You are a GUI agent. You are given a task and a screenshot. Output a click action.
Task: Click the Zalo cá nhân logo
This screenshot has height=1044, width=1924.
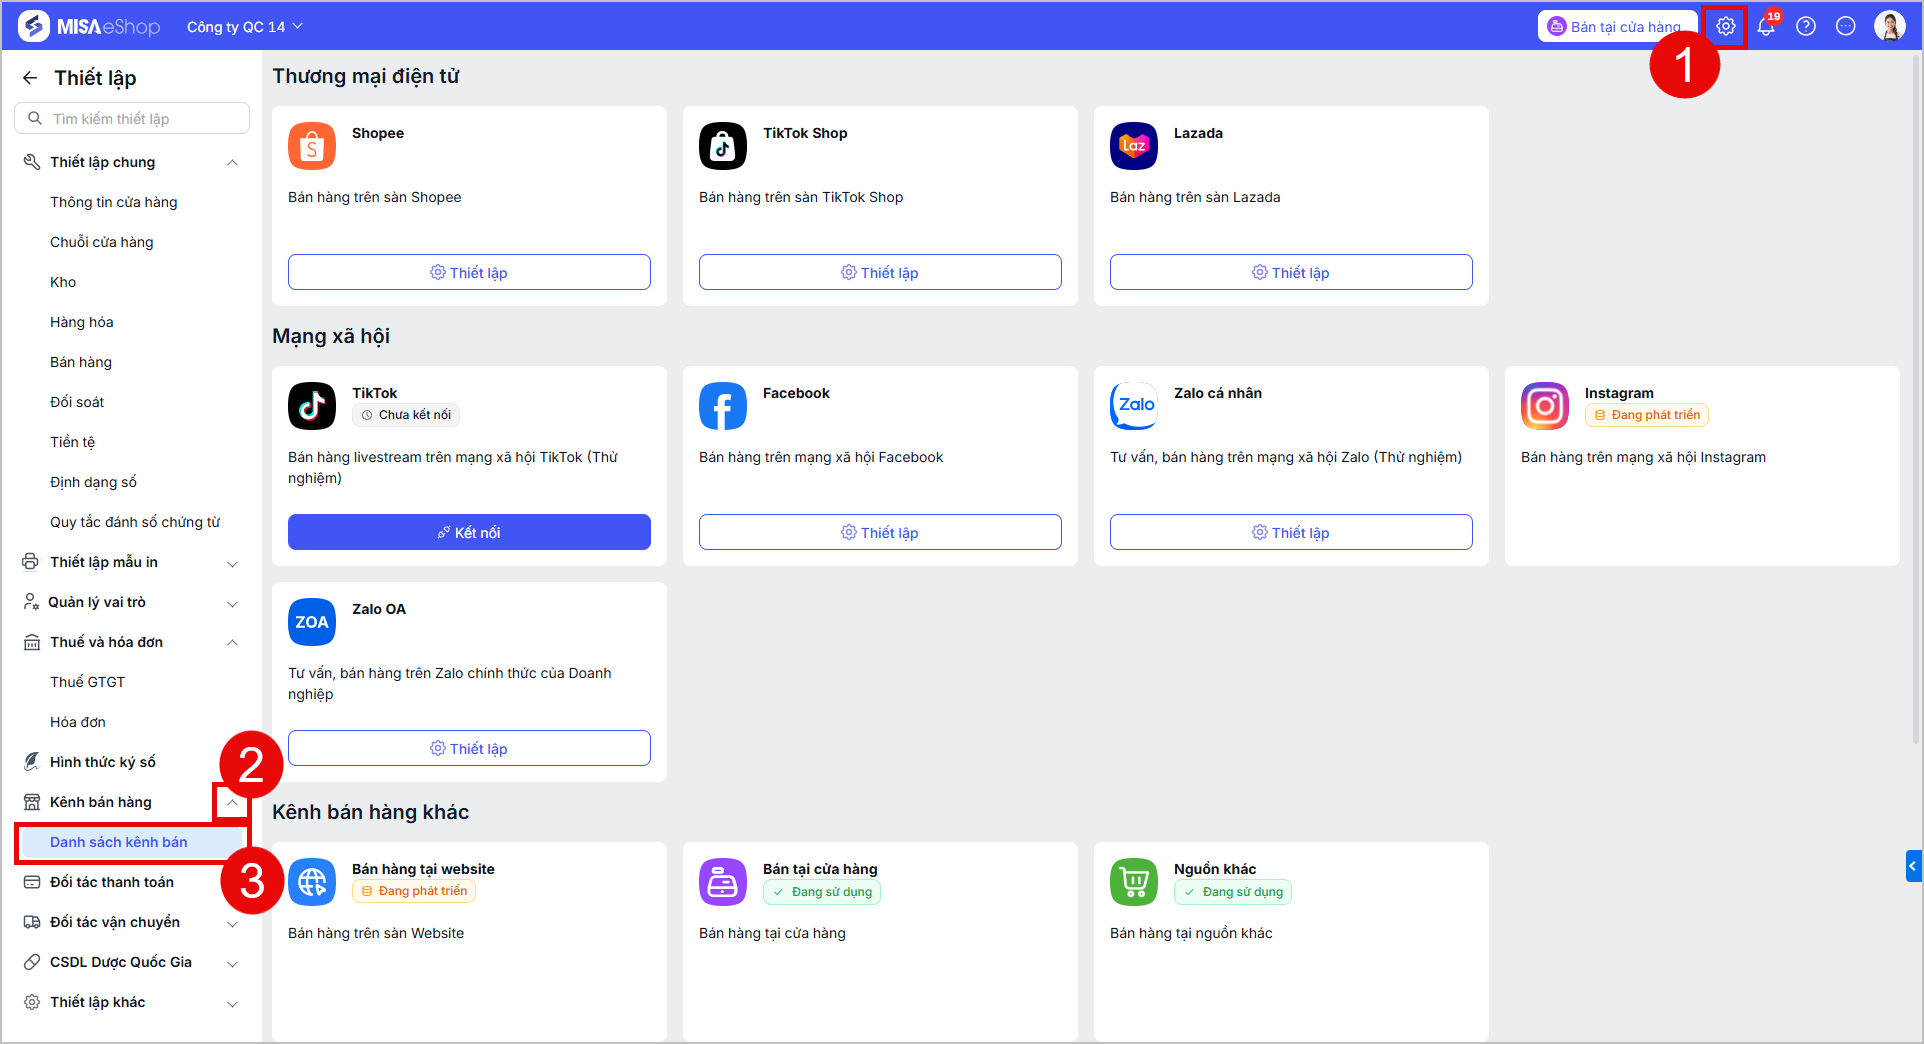tap(1134, 406)
